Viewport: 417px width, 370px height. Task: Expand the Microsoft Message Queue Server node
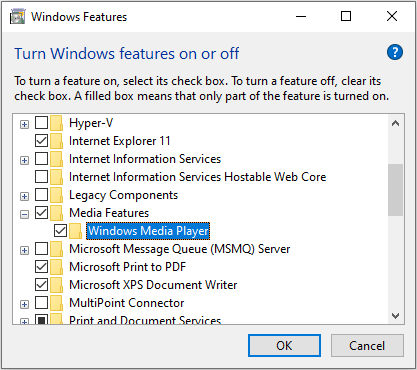(x=24, y=251)
